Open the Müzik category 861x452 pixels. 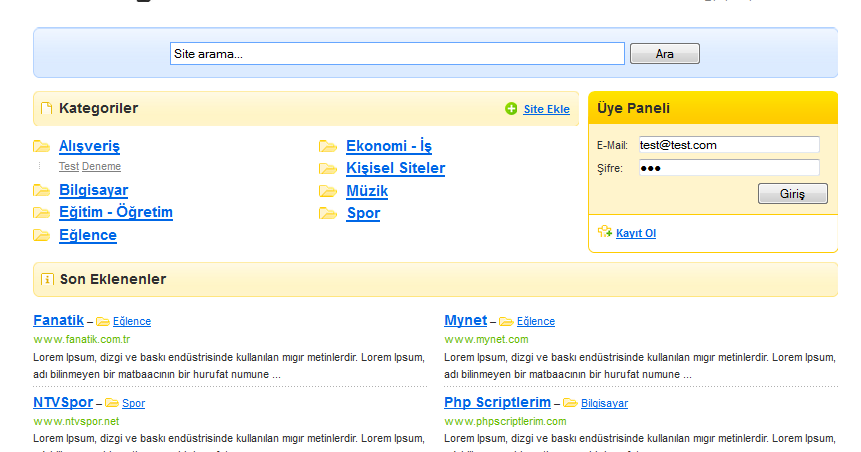point(367,191)
